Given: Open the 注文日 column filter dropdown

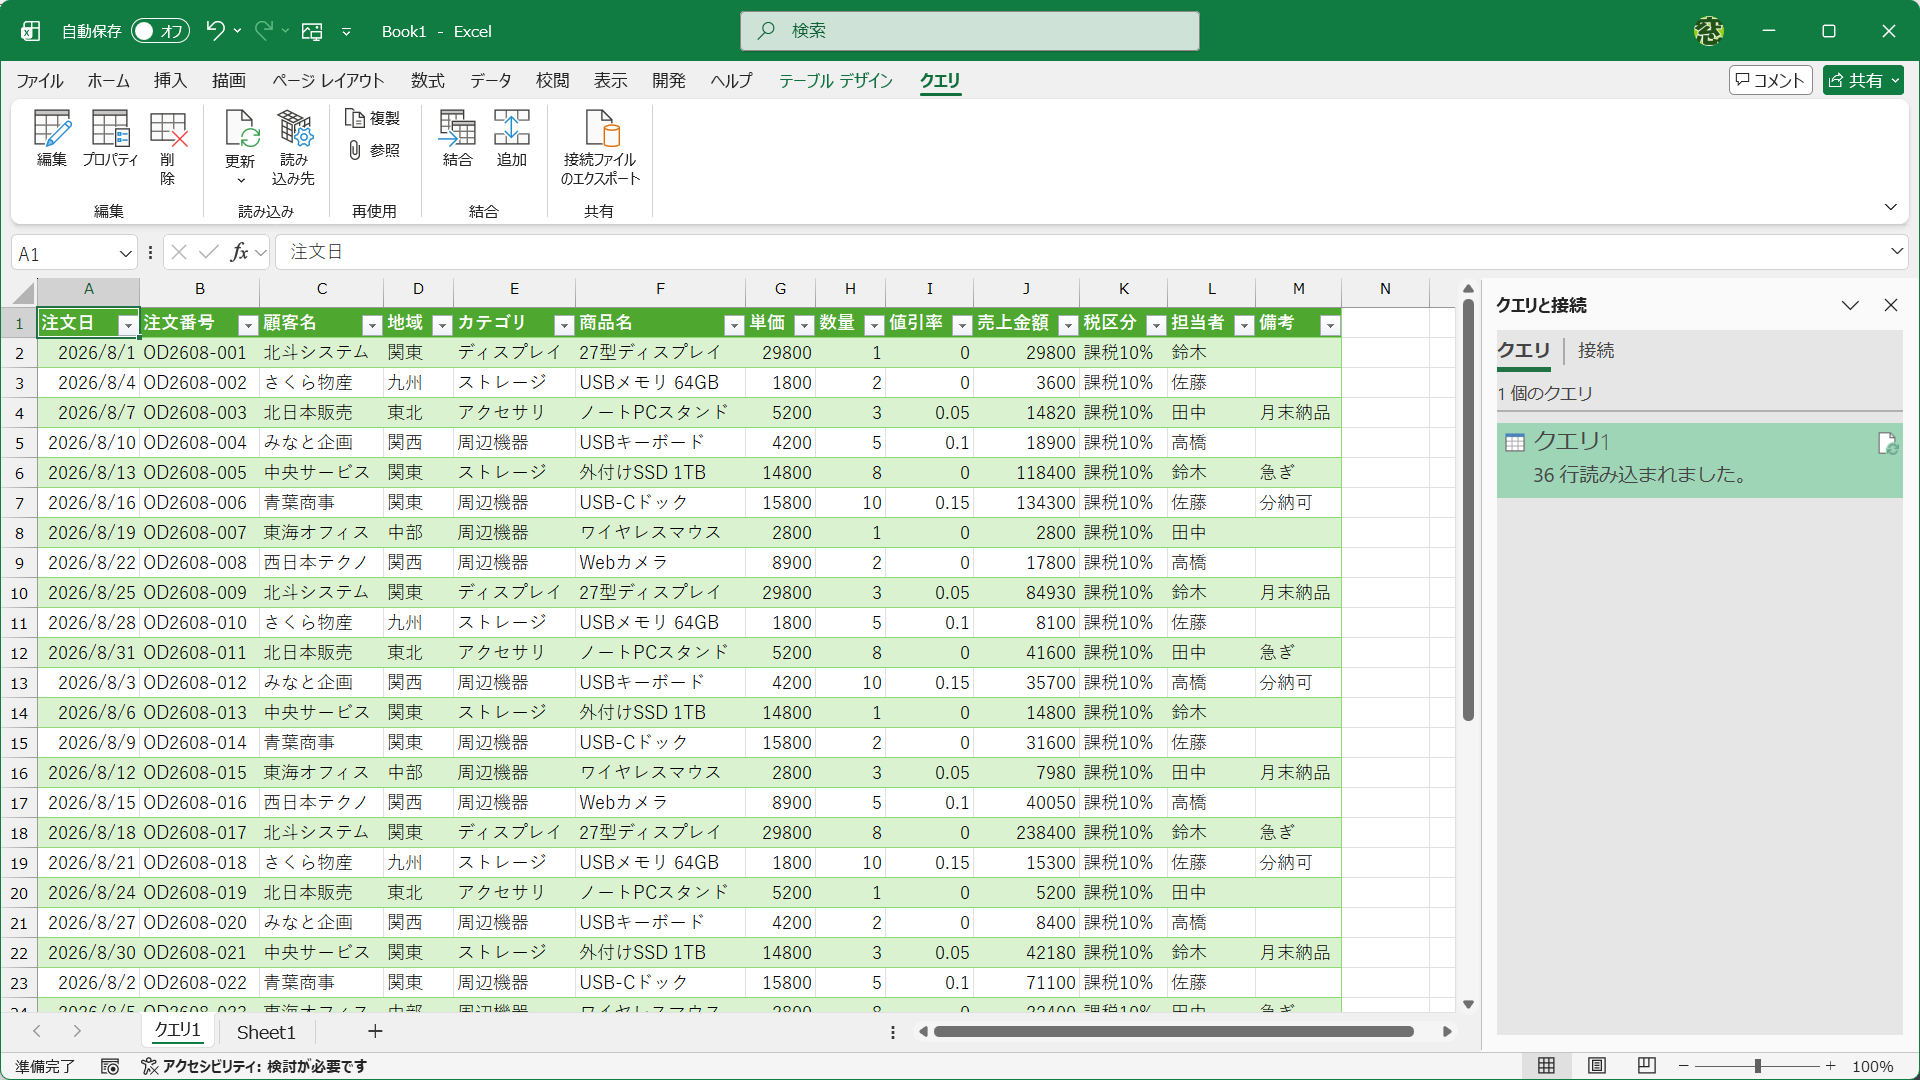Looking at the screenshot, I should (127, 325).
